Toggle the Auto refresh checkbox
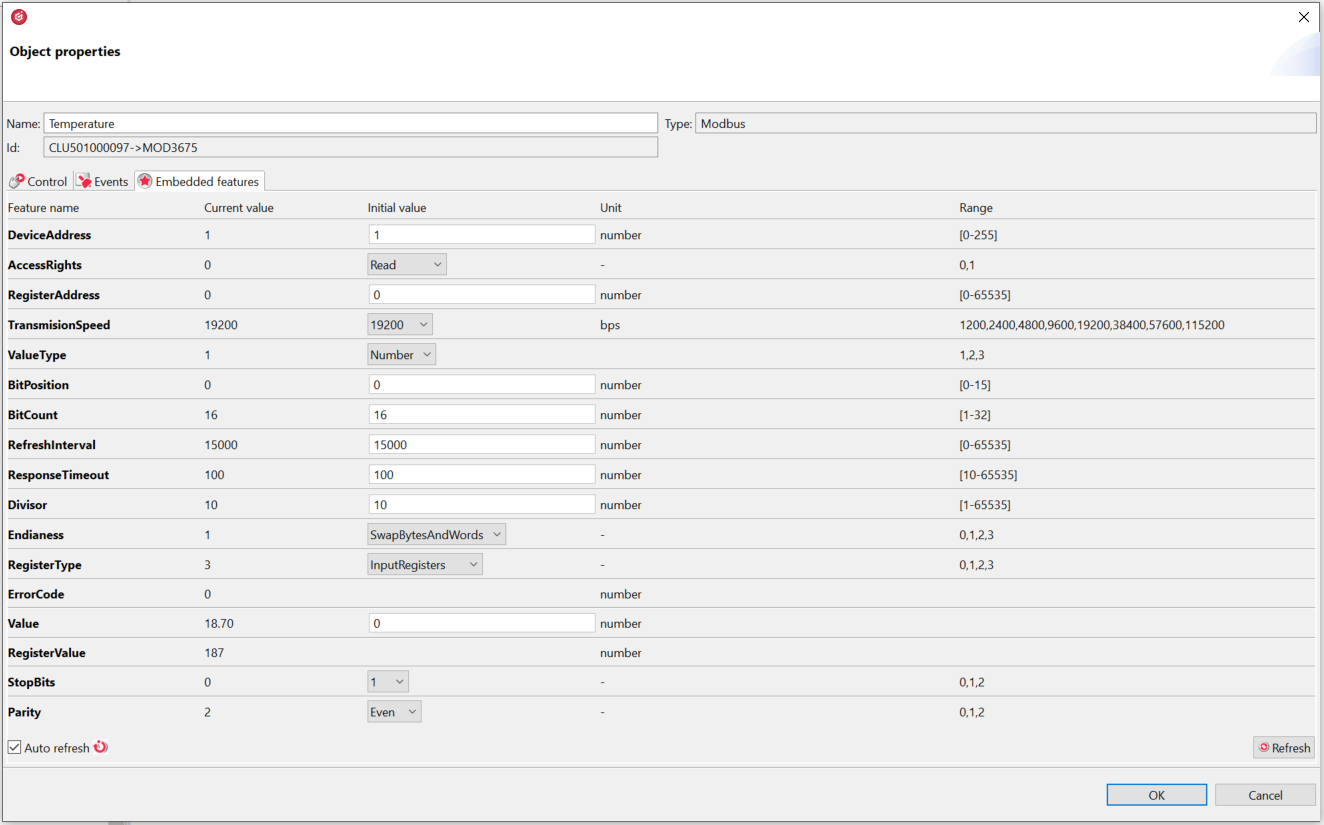The height and width of the screenshot is (825, 1324). pos(14,747)
